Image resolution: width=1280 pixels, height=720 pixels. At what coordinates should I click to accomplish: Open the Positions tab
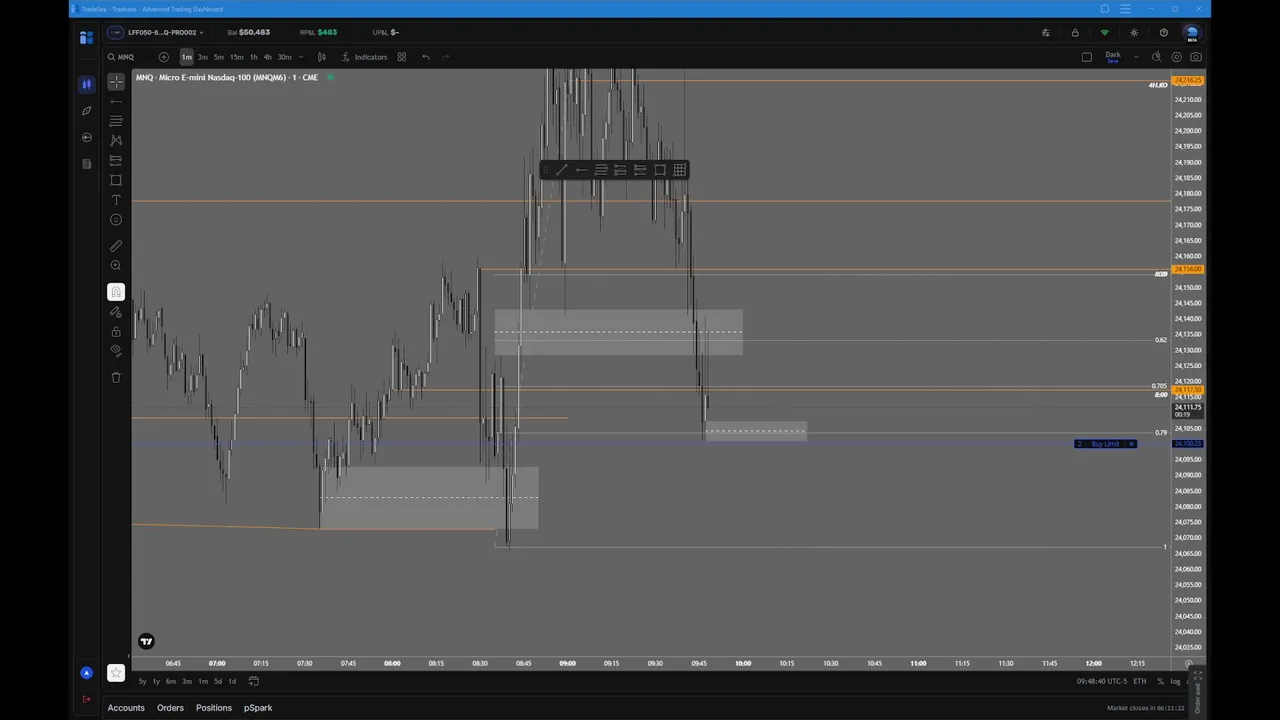[214, 708]
